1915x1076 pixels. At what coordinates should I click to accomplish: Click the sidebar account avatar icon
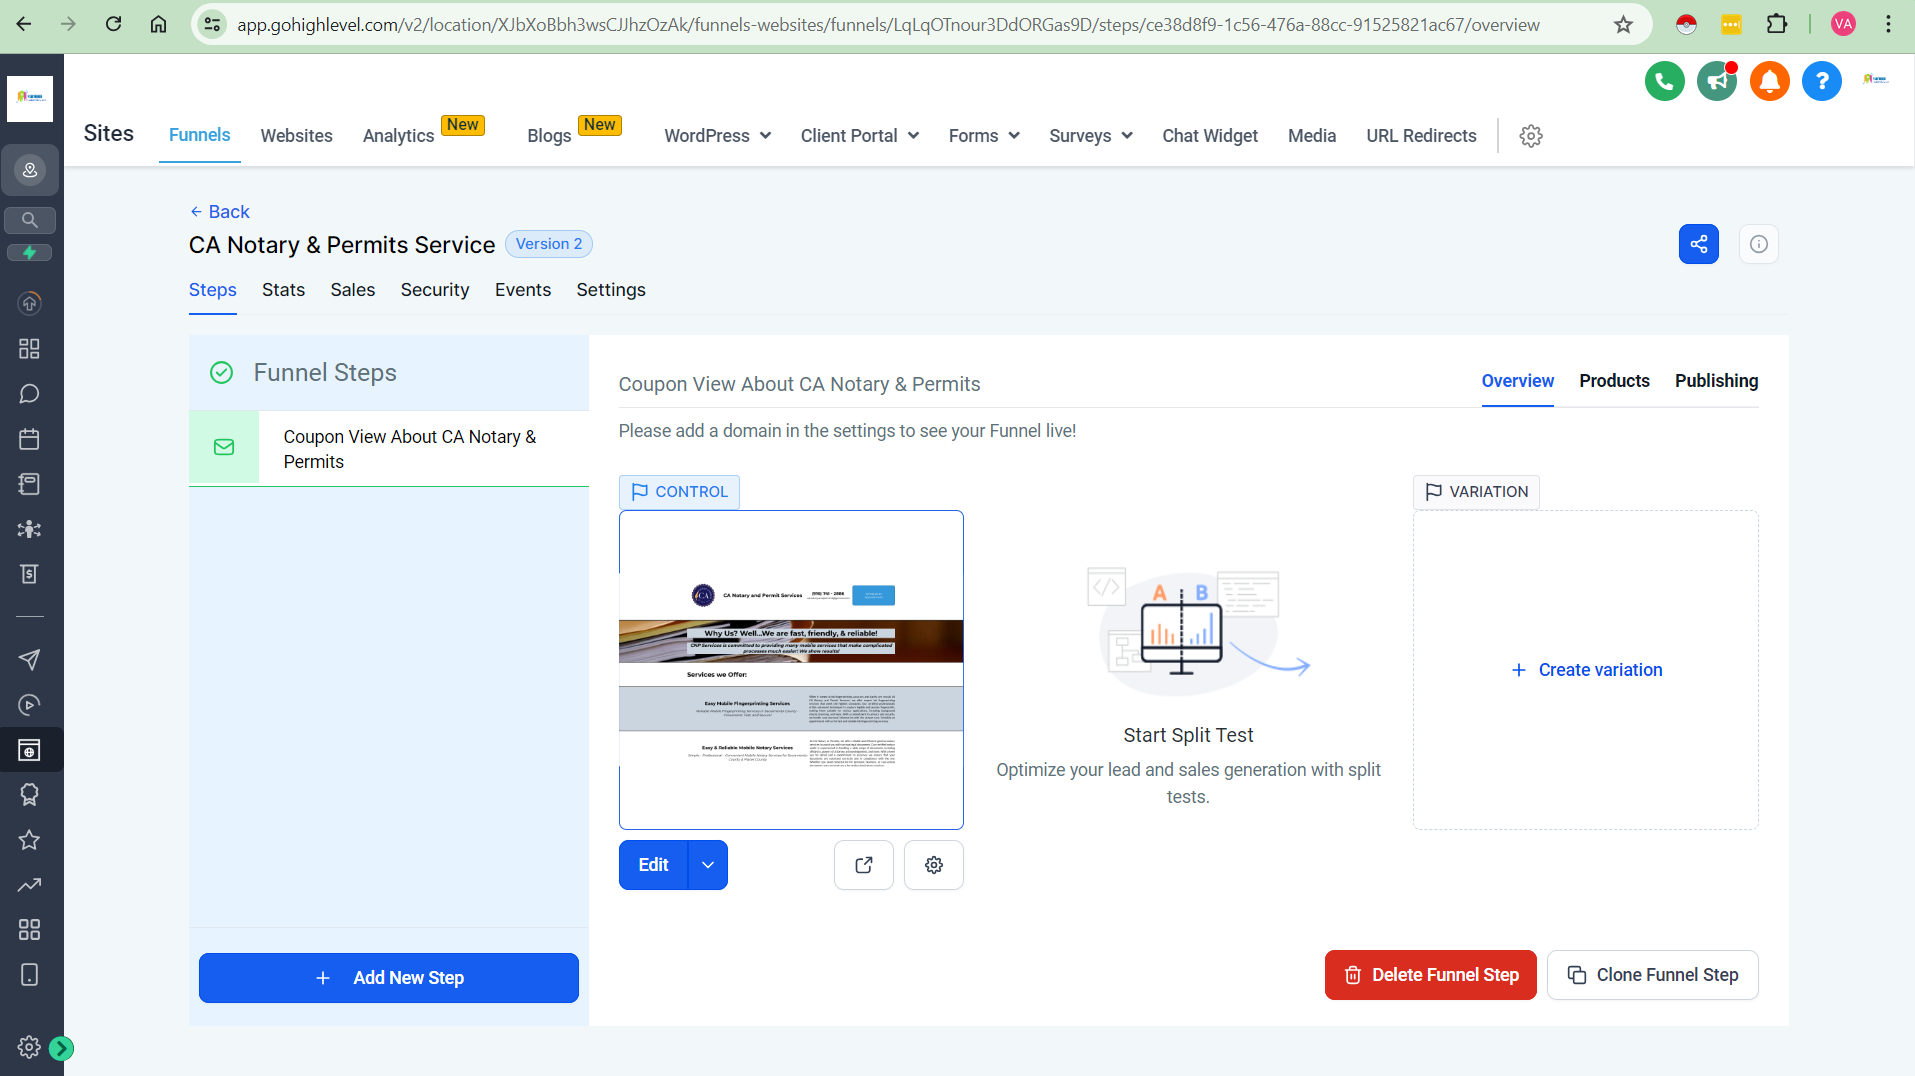pos(30,170)
